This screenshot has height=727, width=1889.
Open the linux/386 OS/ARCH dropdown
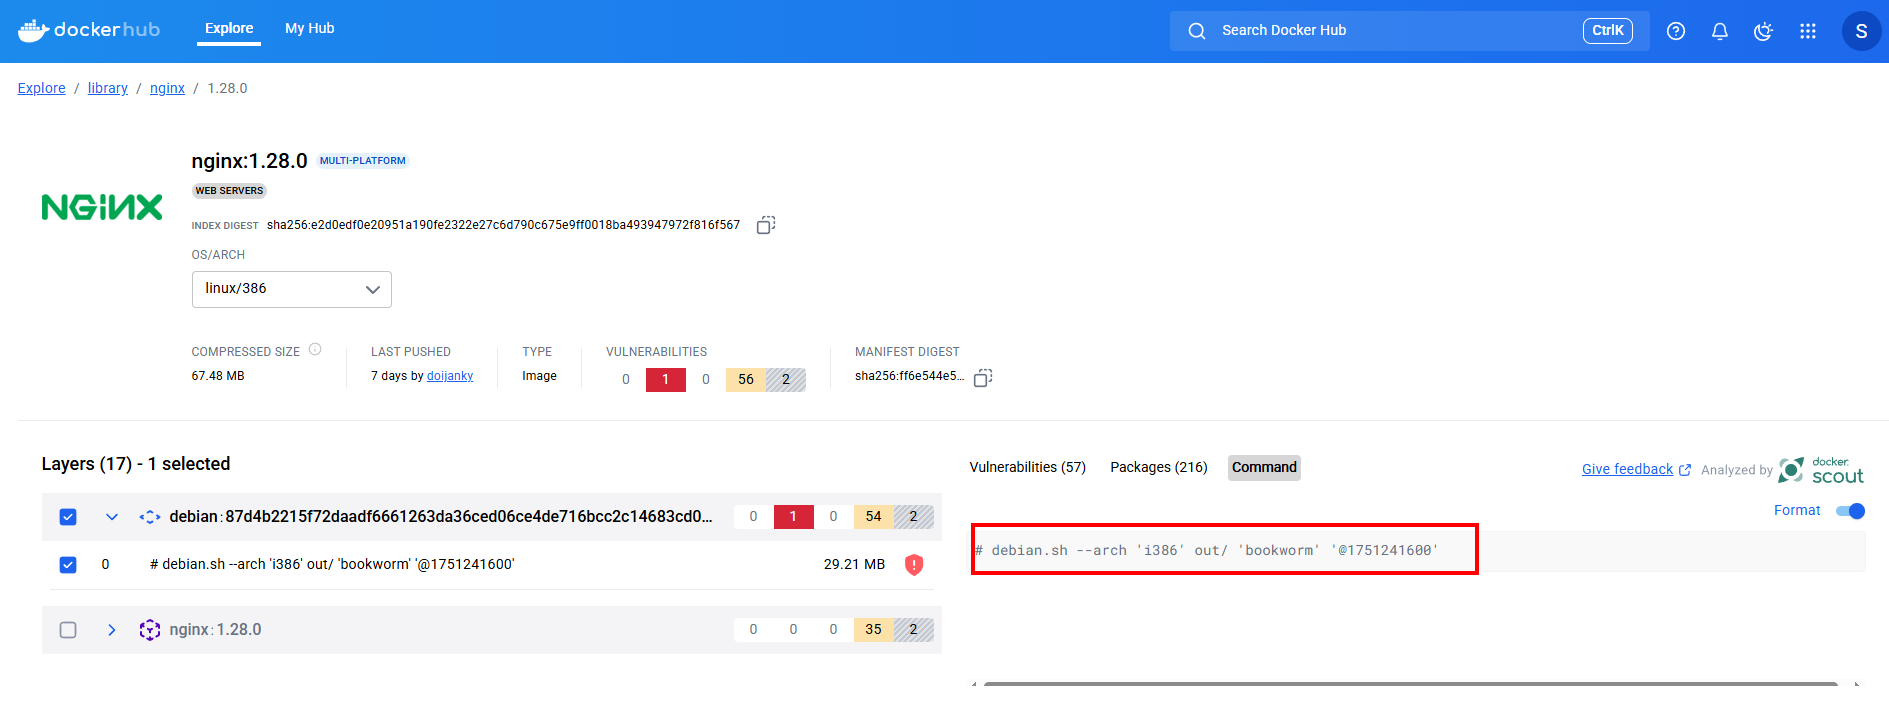tap(291, 289)
